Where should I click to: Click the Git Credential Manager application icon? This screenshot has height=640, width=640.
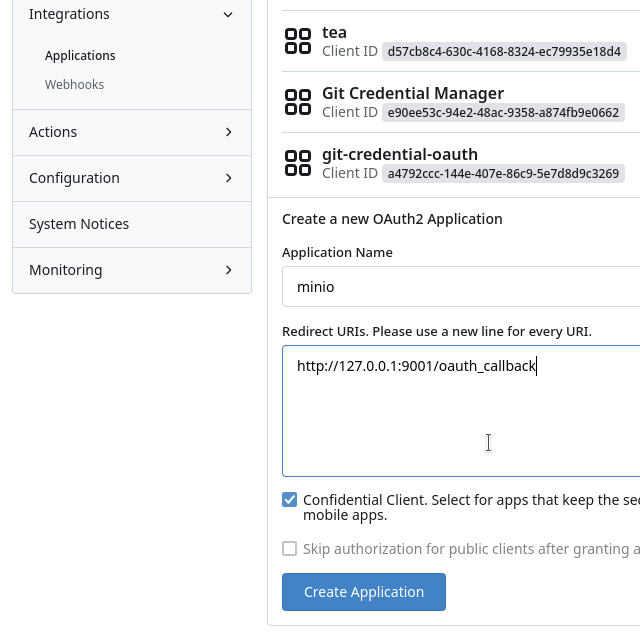pyautogui.click(x=298, y=102)
